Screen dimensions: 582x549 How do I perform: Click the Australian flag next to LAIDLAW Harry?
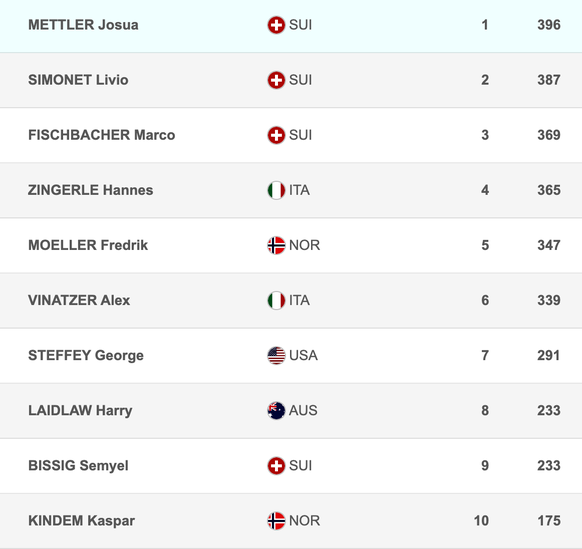click(x=276, y=411)
